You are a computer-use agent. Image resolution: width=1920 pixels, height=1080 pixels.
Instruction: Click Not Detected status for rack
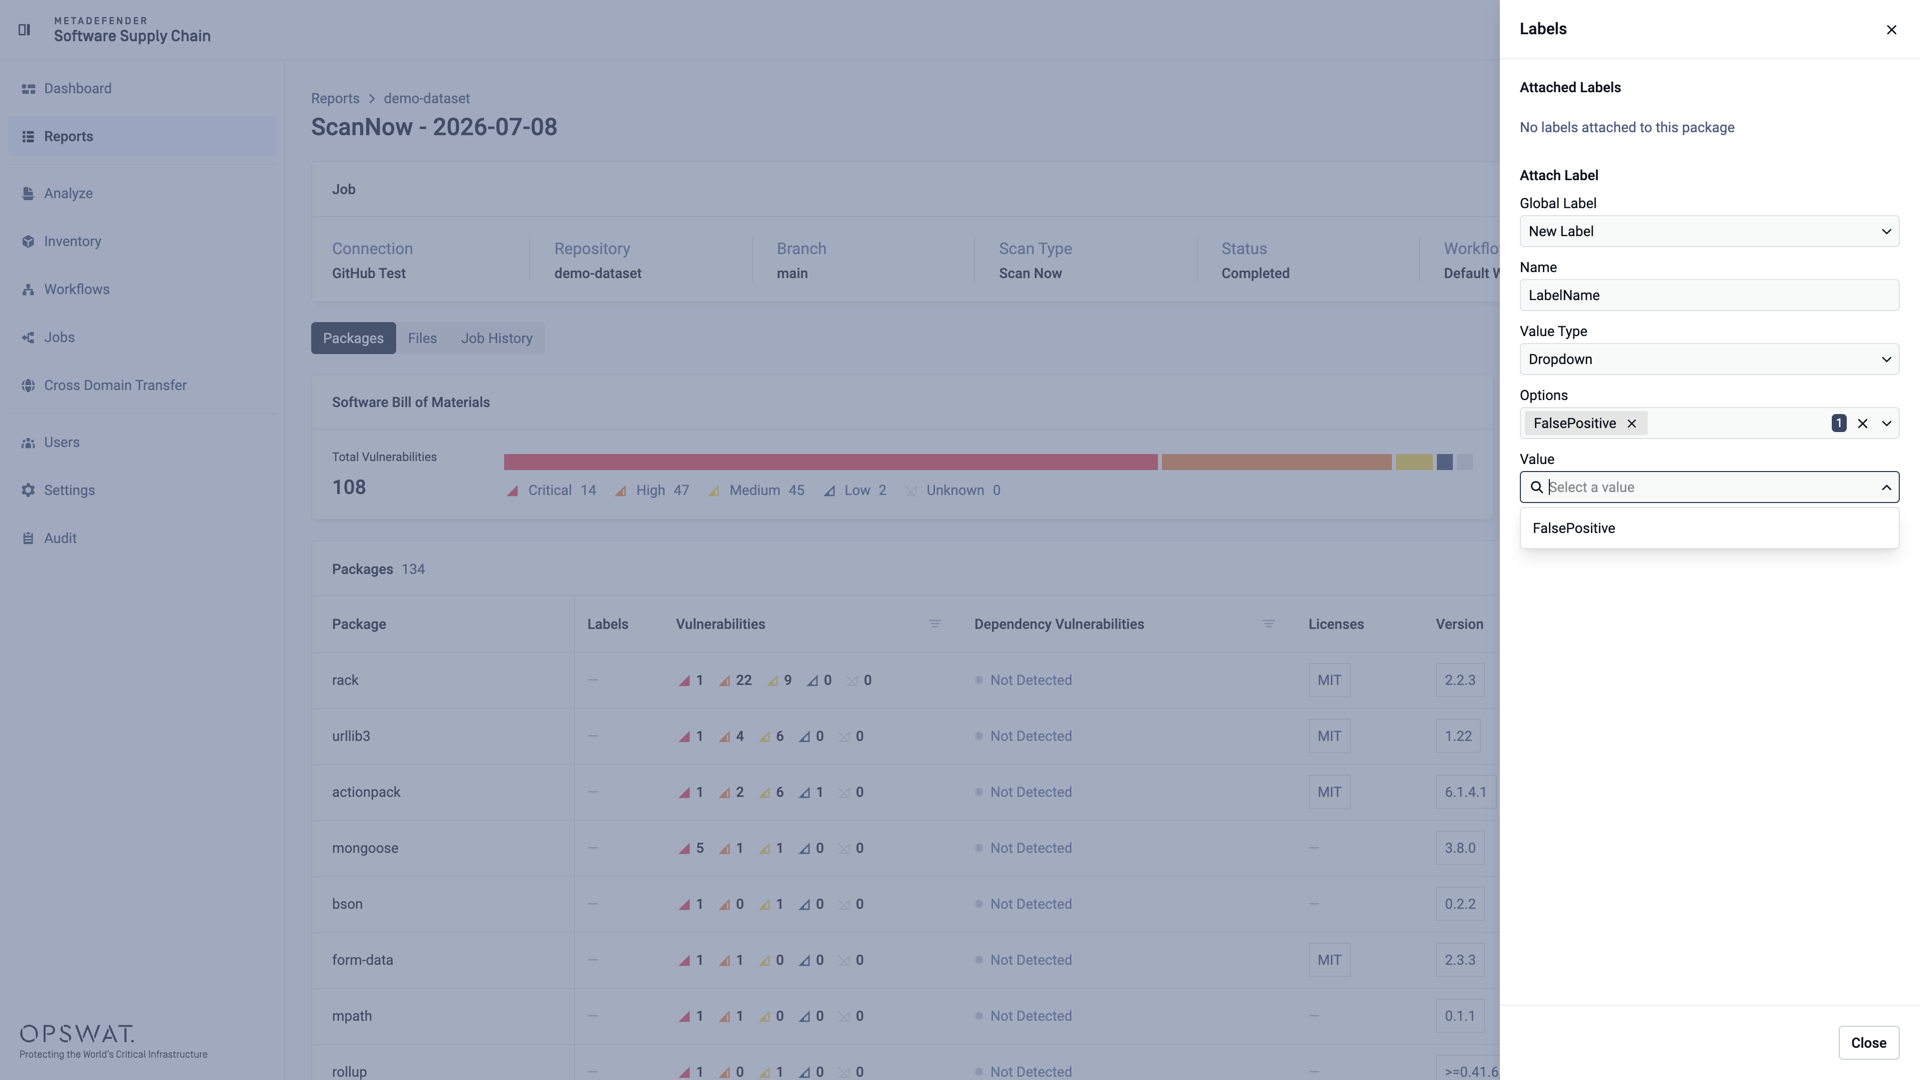coord(1031,681)
